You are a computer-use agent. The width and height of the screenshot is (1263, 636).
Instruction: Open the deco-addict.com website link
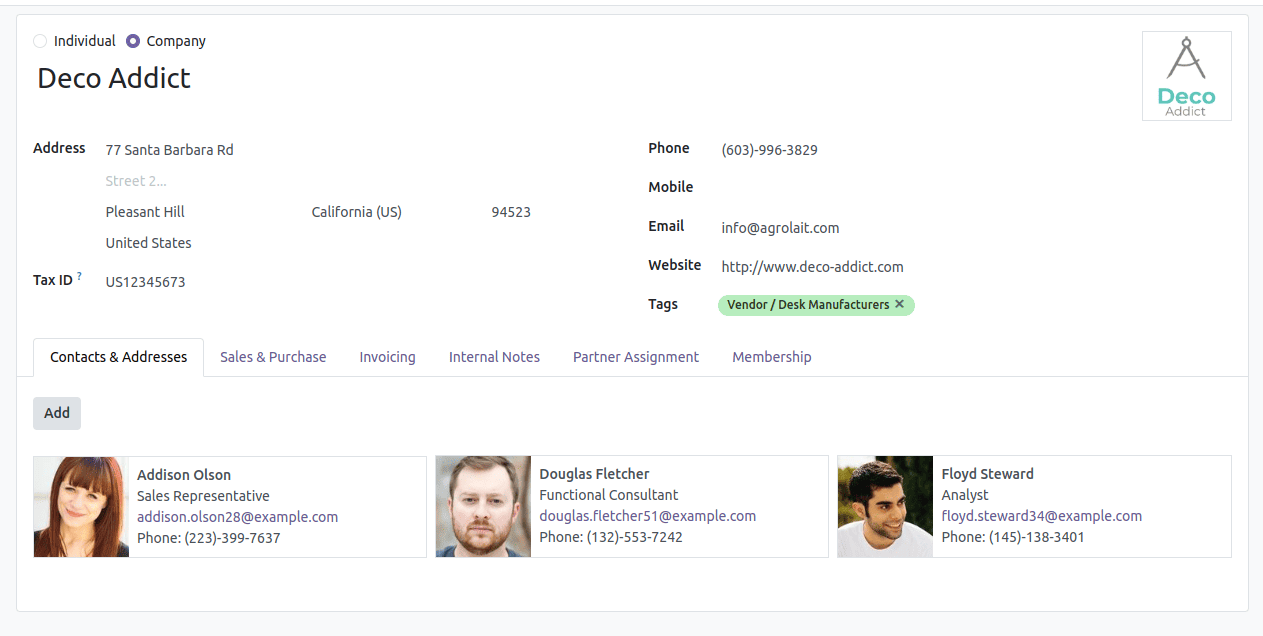(x=812, y=266)
